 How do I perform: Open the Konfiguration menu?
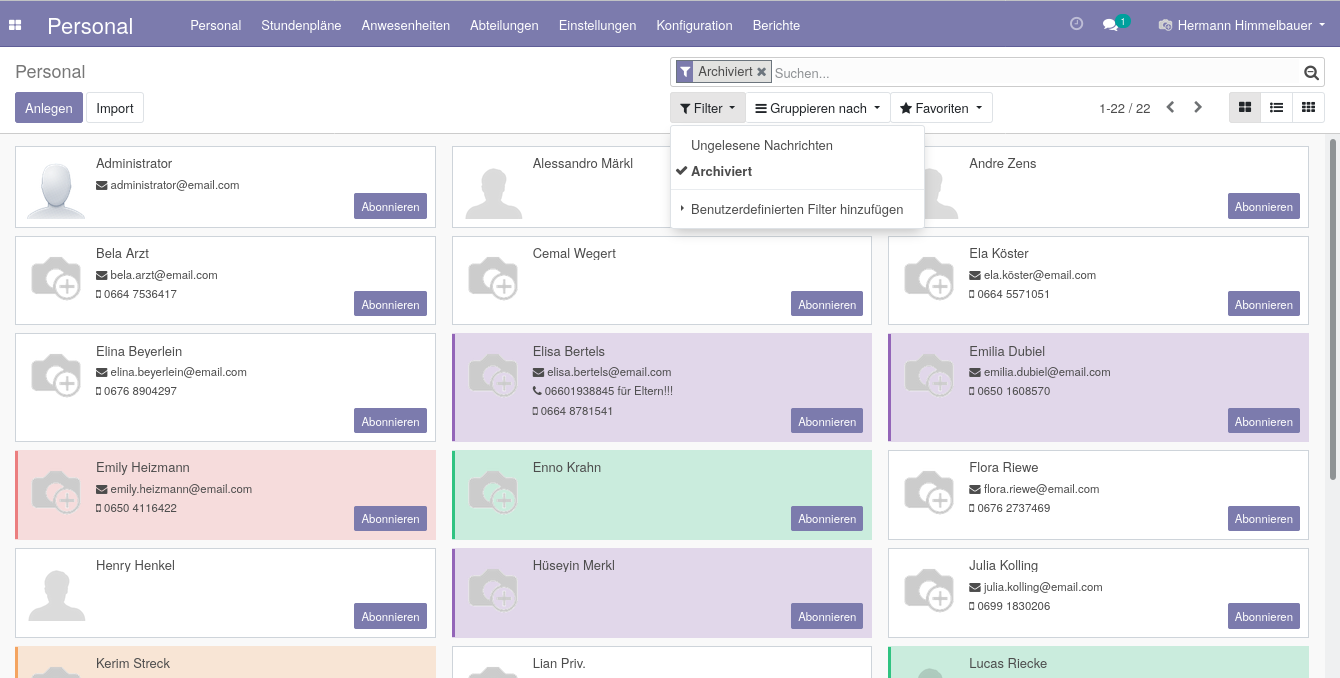click(x=694, y=25)
